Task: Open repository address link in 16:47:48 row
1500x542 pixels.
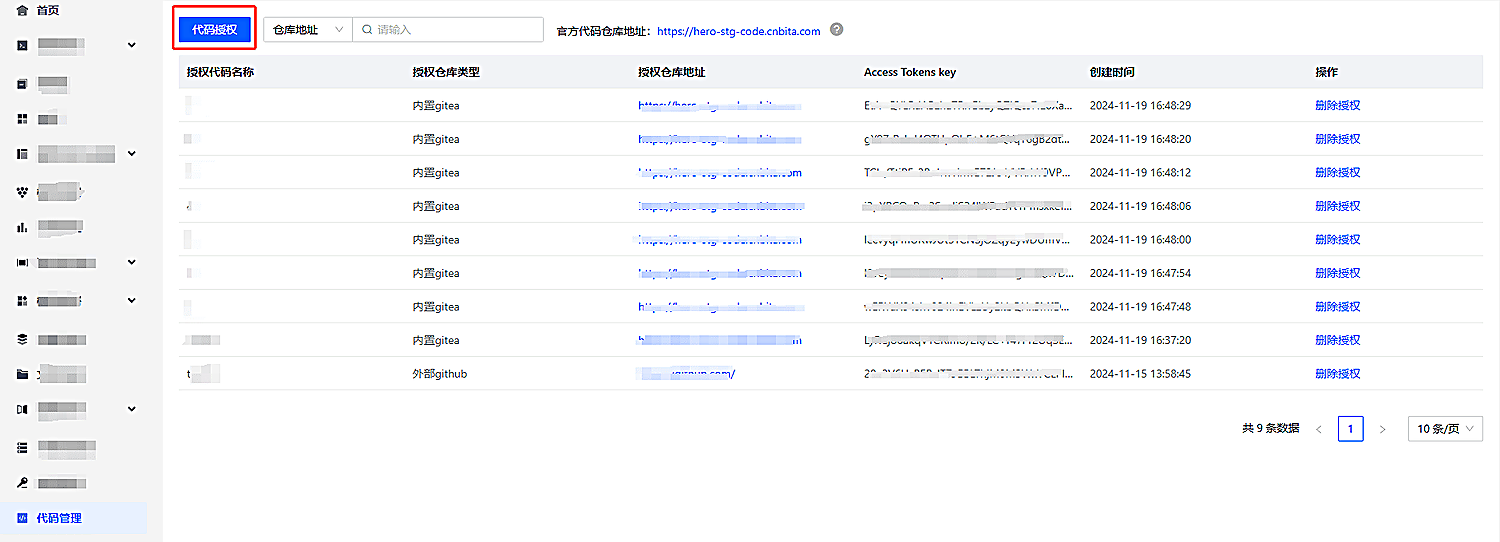Action: (720, 307)
